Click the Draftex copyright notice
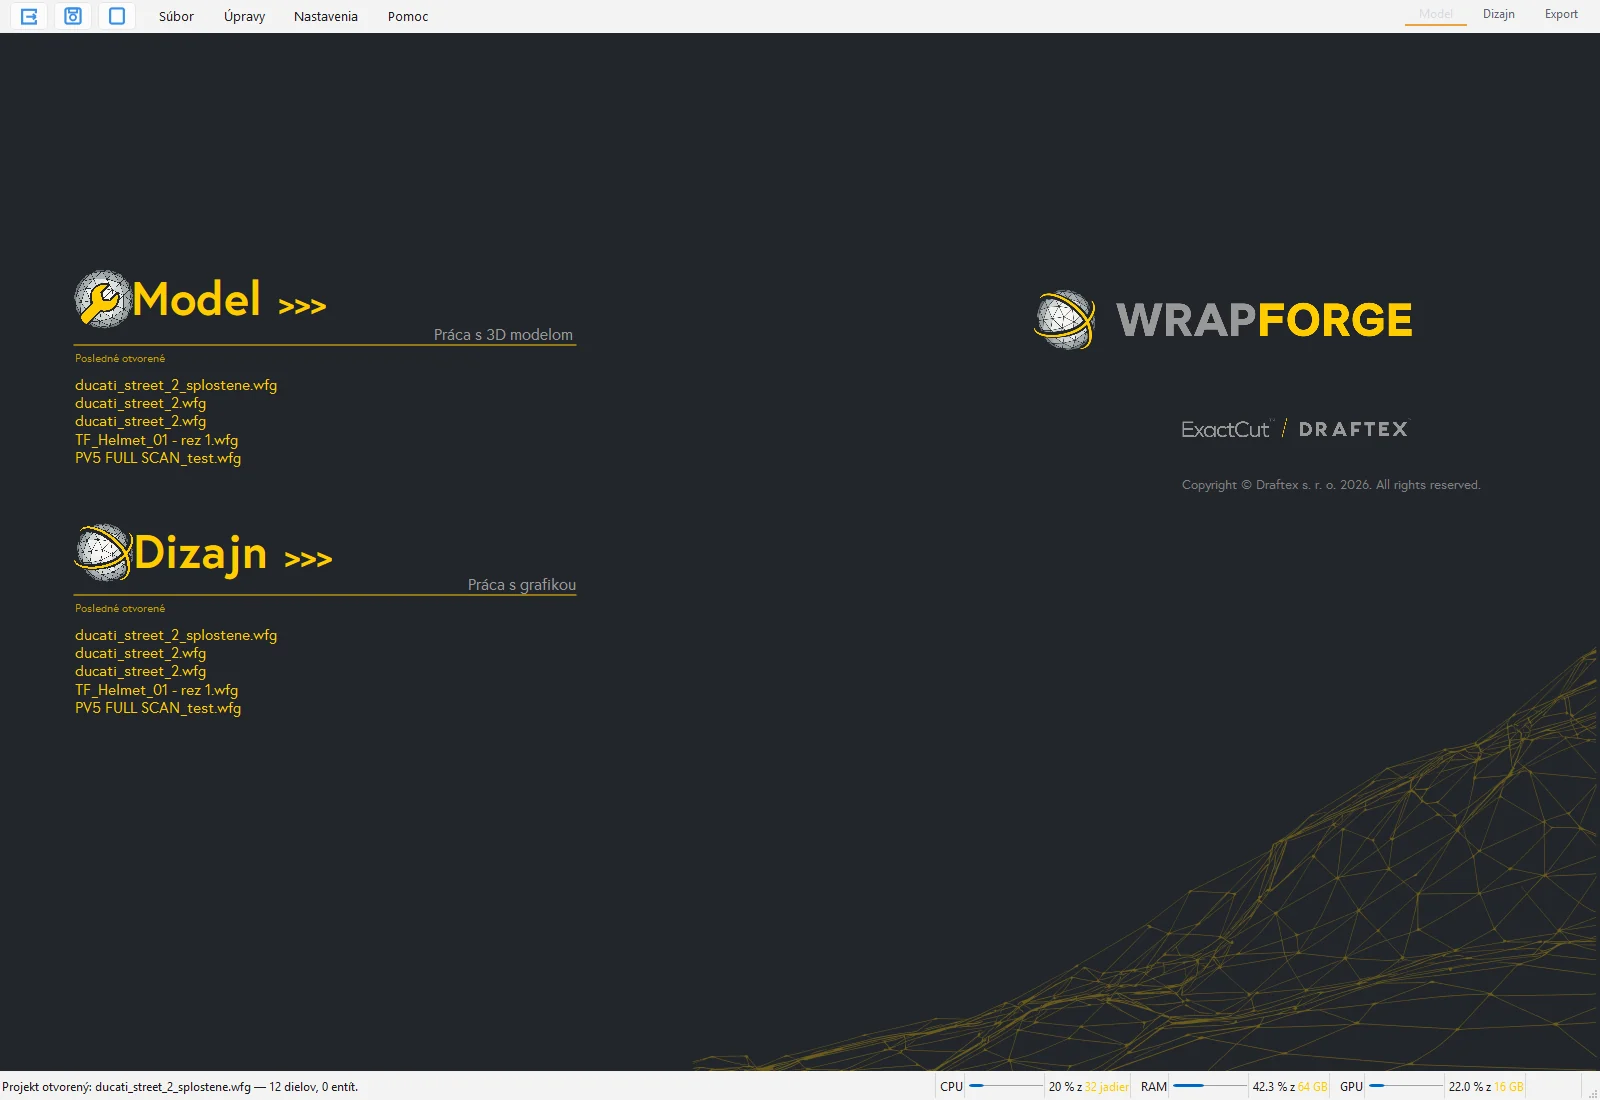This screenshot has height=1100, width=1600. 1331,485
